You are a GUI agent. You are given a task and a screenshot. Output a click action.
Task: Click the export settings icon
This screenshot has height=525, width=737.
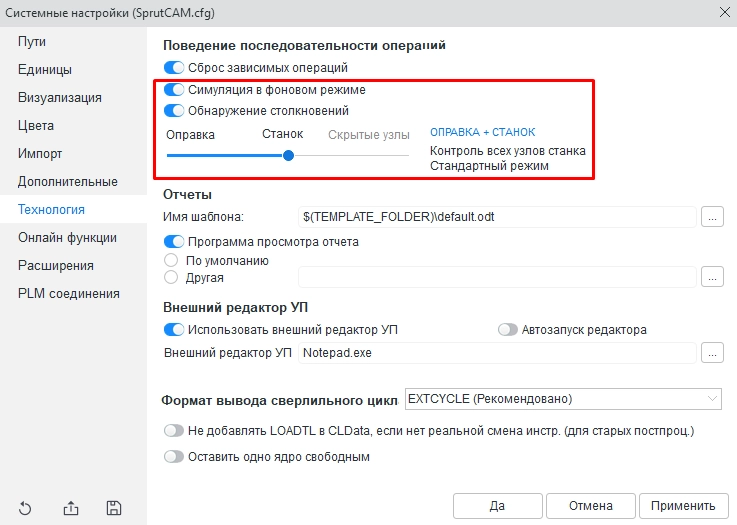pyautogui.click(x=70, y=508)
